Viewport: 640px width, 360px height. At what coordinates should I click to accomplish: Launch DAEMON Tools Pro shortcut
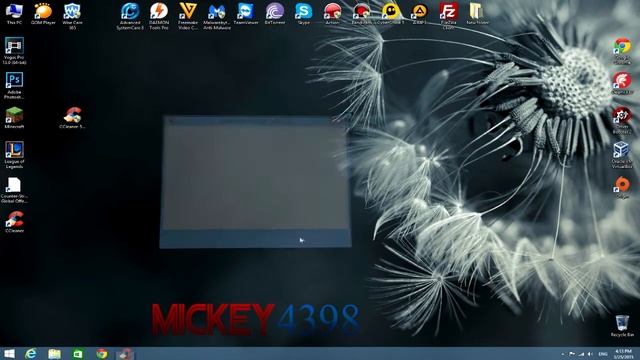pos(159,16)
